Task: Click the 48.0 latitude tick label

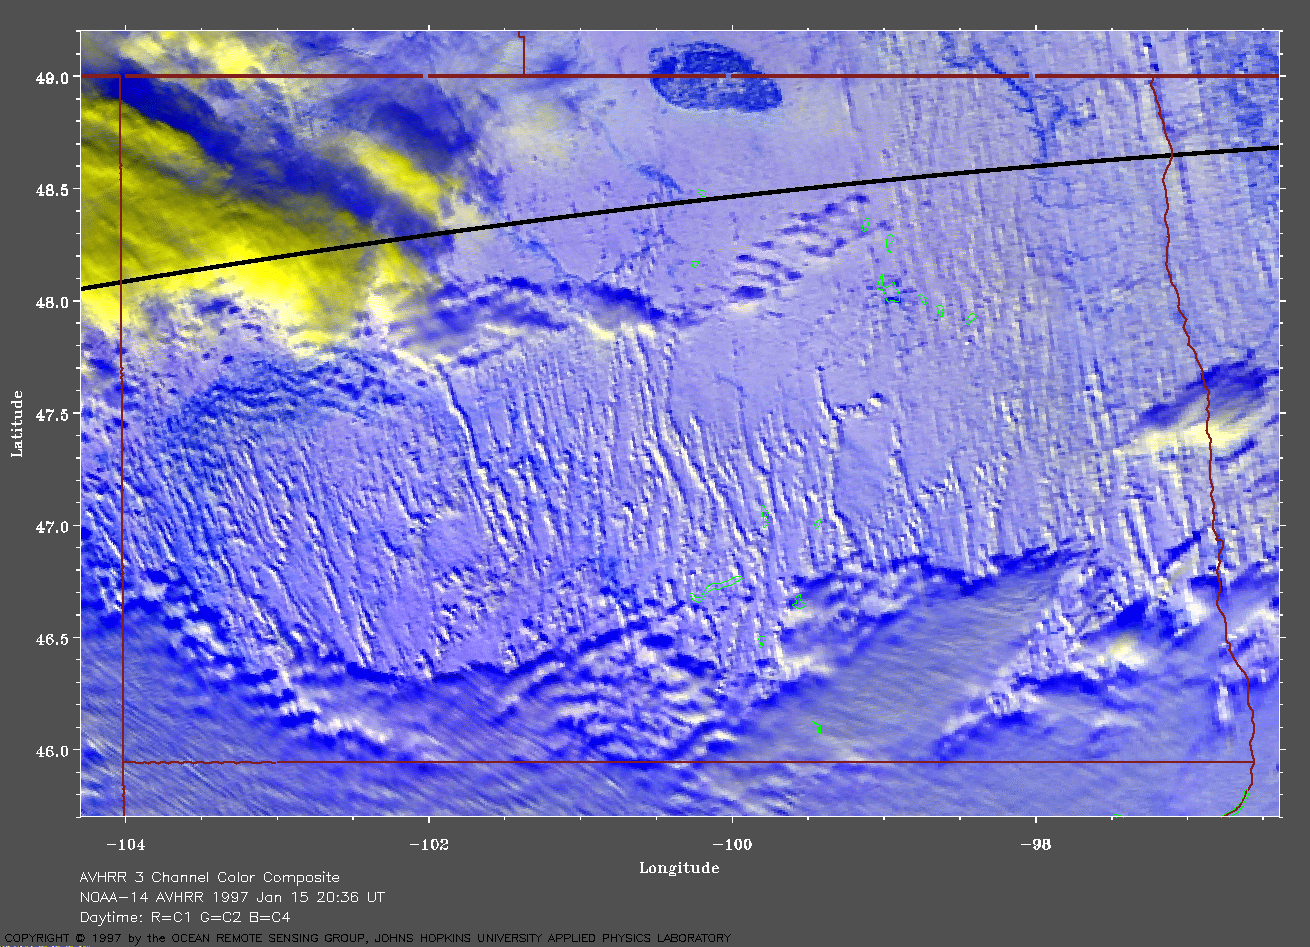Action: click(51, 302)
